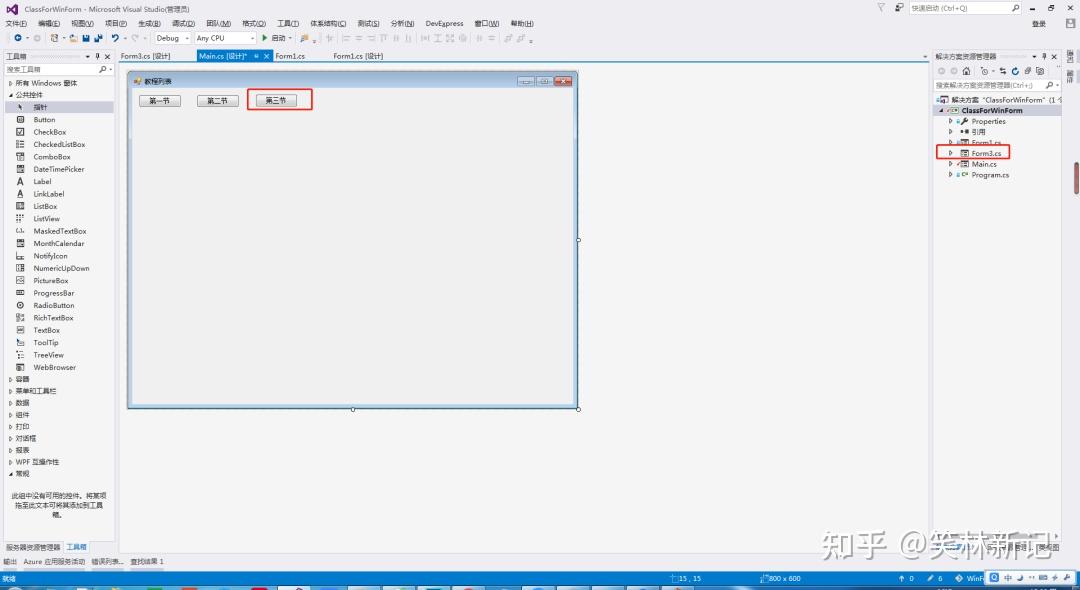The height and width of the screenshot is (590, 1080).
Task: Select the ListView control in Toolbox
Action: coord(59,219)
